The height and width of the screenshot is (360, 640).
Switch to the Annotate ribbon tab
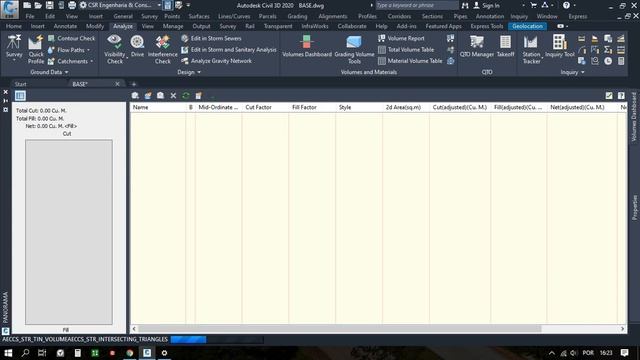click(x=65, y=26)
